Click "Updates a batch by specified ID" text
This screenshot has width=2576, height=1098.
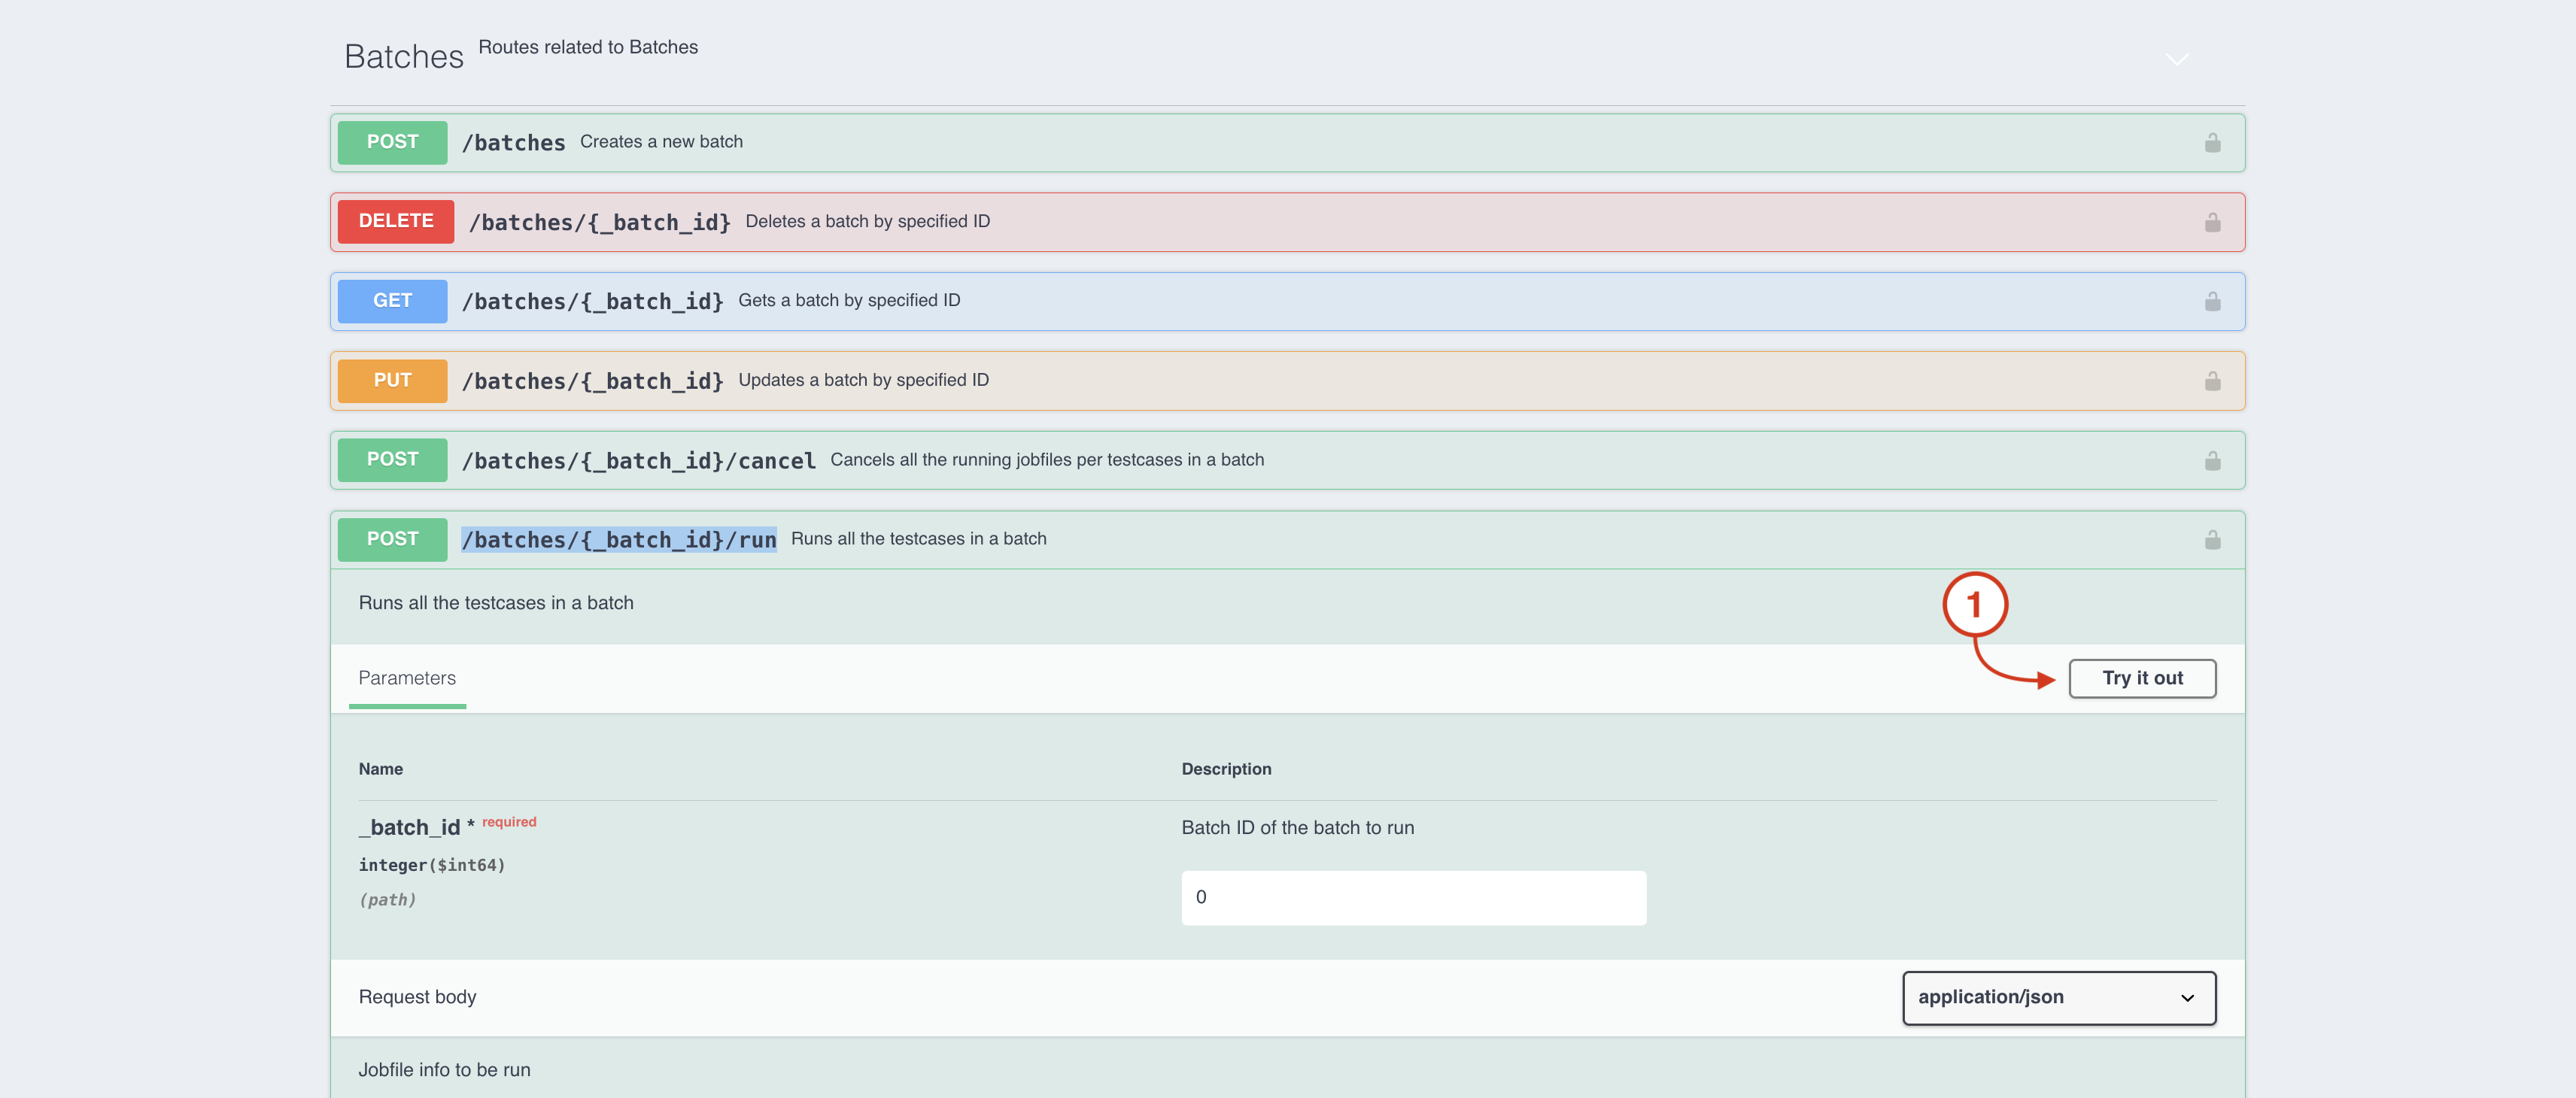tap(863, 381)
